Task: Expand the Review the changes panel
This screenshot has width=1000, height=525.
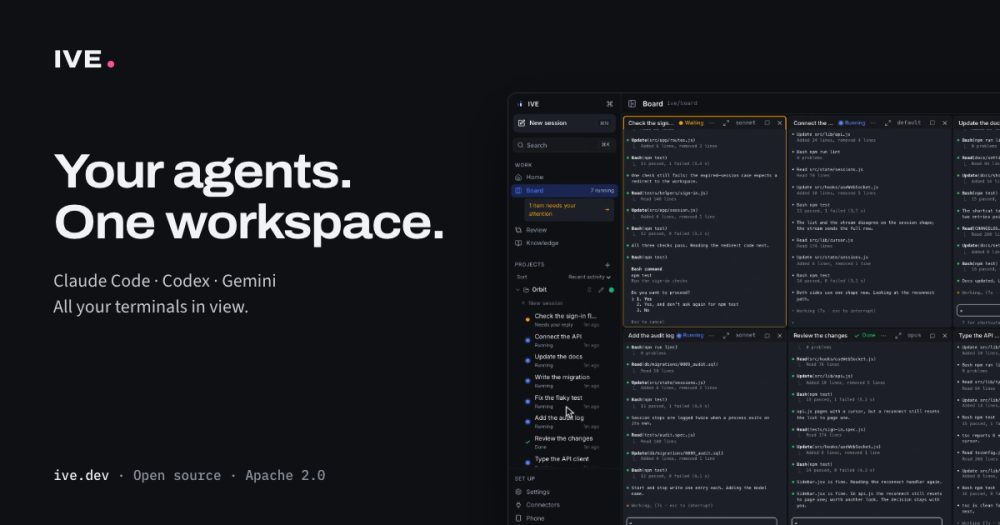Action: click(x=898, y=336)
